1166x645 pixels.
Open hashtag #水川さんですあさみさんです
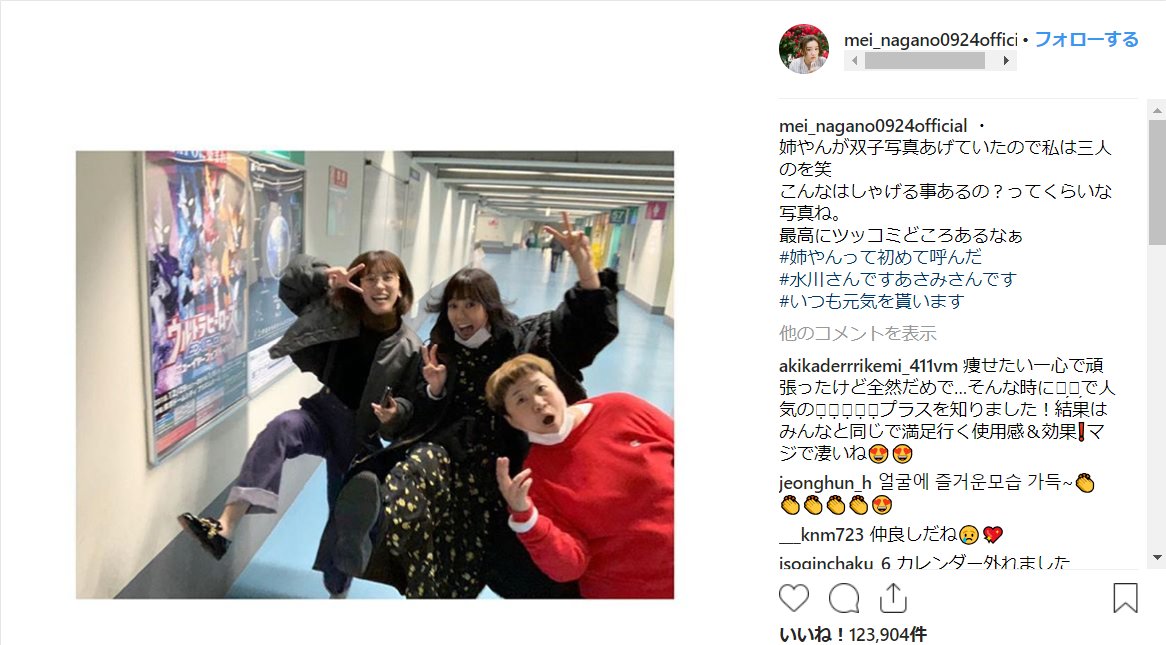(x=898, y=280)
